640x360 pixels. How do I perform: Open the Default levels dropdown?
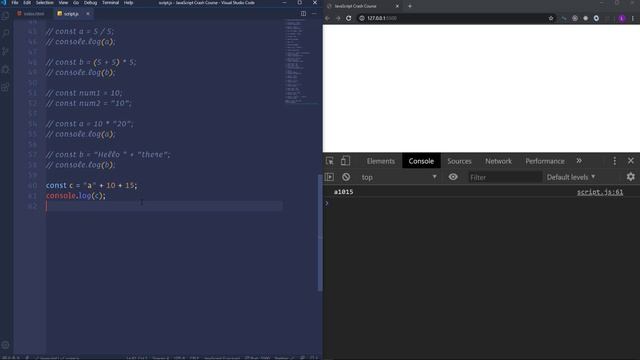pyautogui.click(x=571, y=177)
